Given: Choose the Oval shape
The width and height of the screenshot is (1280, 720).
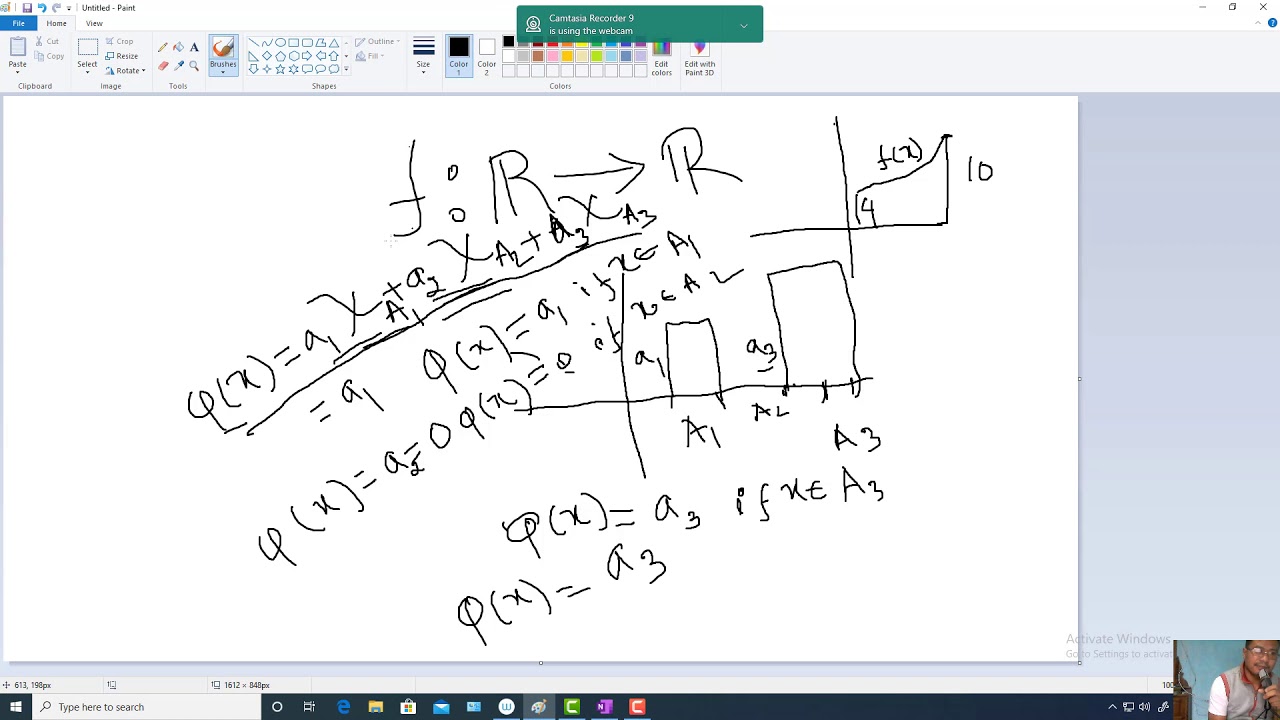Looking at the screenshot, I should point(280,43).
